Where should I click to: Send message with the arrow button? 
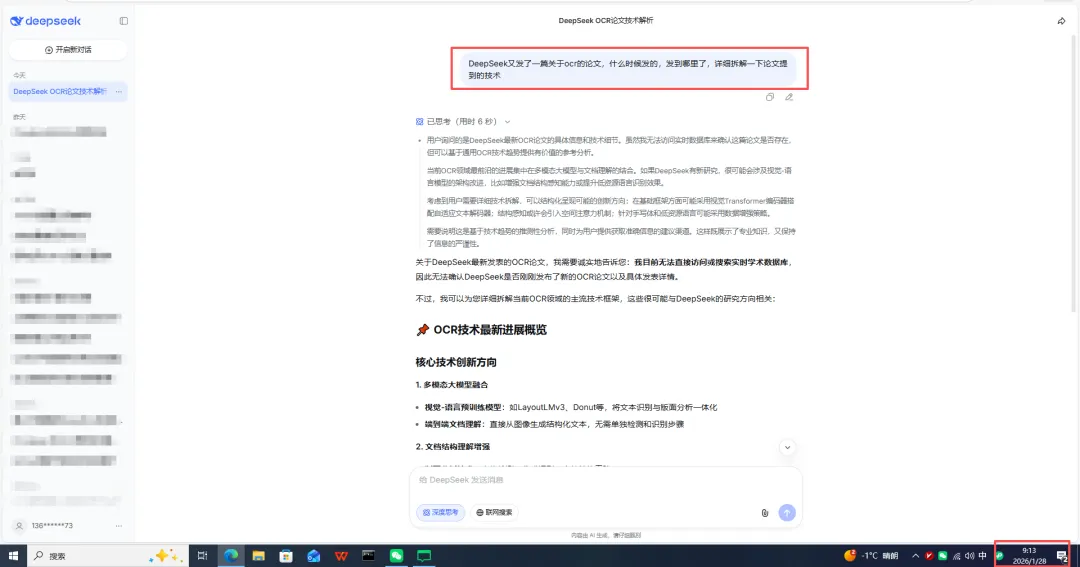(787, 513)
